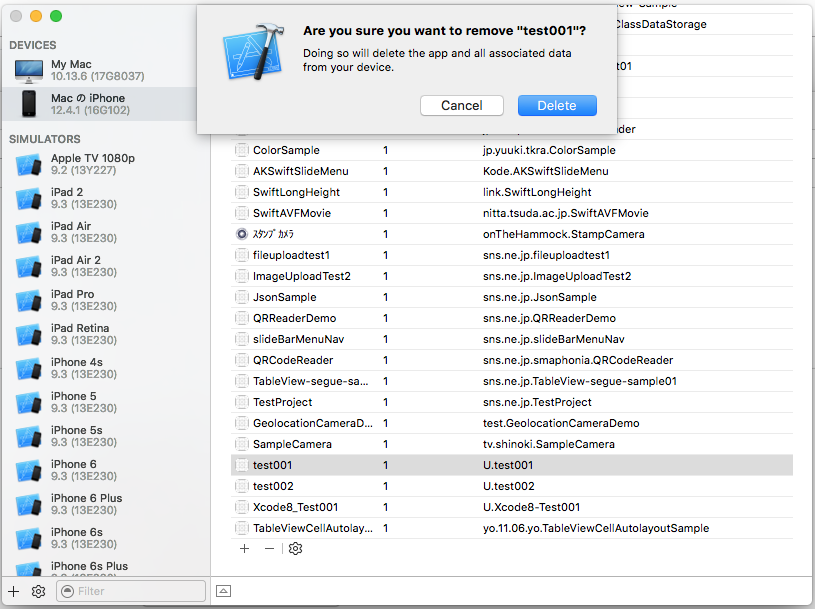815x609 pixels.
Task: Add an installed app with the plus button
Action: [244, 549]
